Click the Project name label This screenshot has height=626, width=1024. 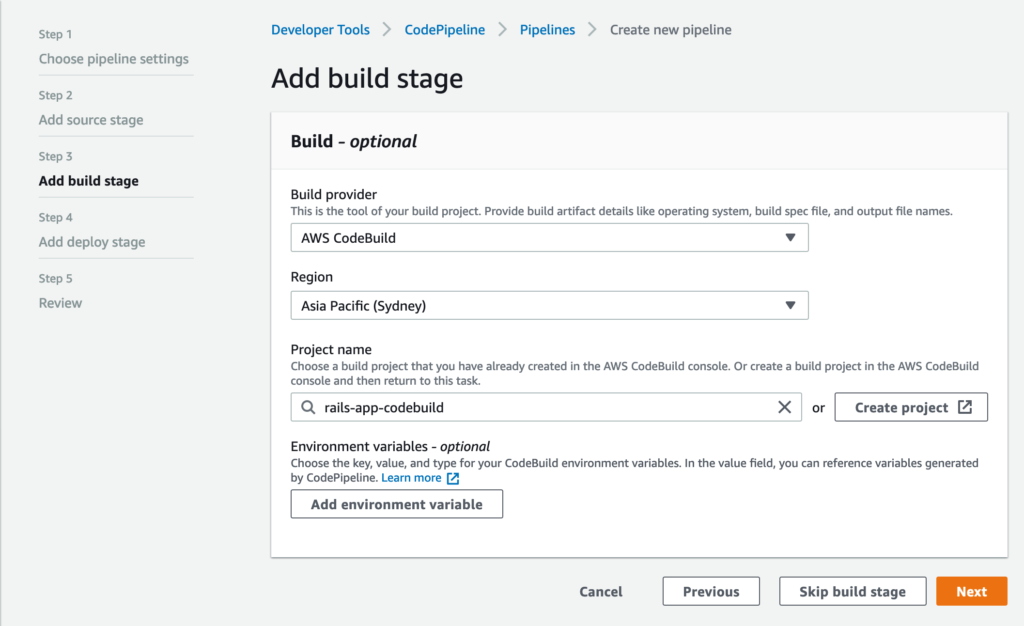pyautogui.click(x=331, y=349)
